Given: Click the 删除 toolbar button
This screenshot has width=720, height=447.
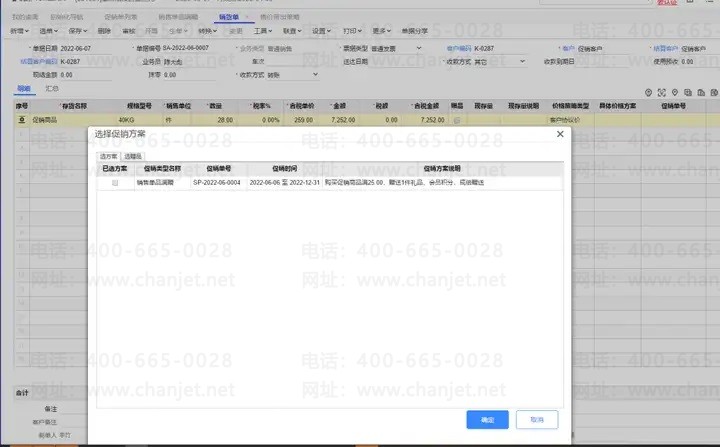Looking at the screenshot, I should click(x=104, y=31).
